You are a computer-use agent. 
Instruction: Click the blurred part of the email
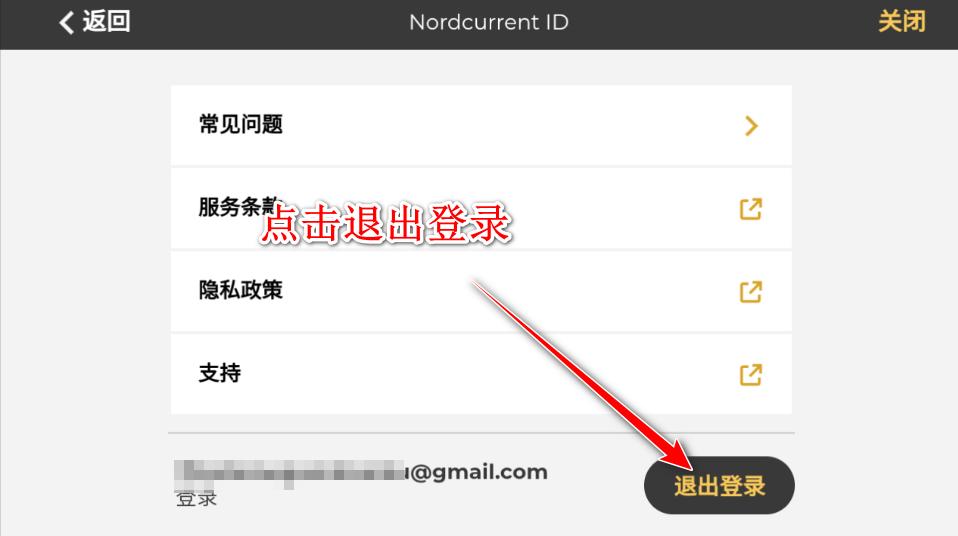click(290, 474)
